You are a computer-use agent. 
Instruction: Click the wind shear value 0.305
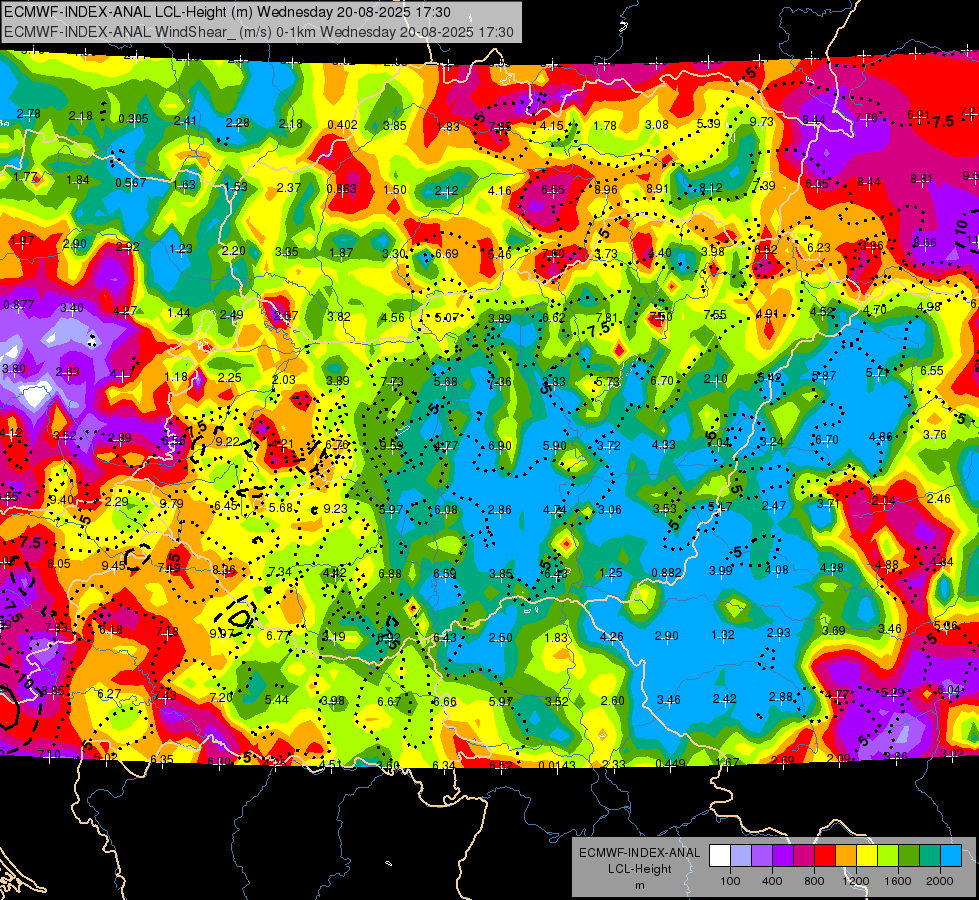click(x=133, y=119)
